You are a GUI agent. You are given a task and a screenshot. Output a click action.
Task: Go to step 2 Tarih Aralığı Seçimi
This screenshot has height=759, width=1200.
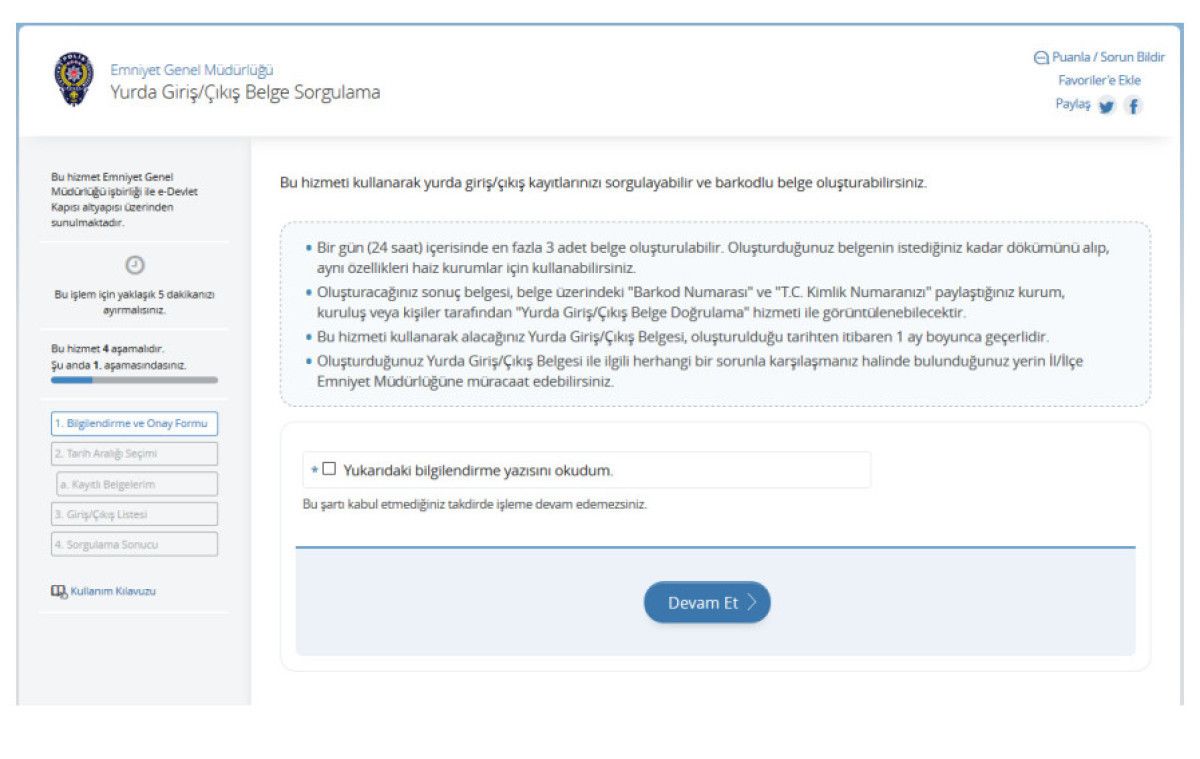pos(134,453)
